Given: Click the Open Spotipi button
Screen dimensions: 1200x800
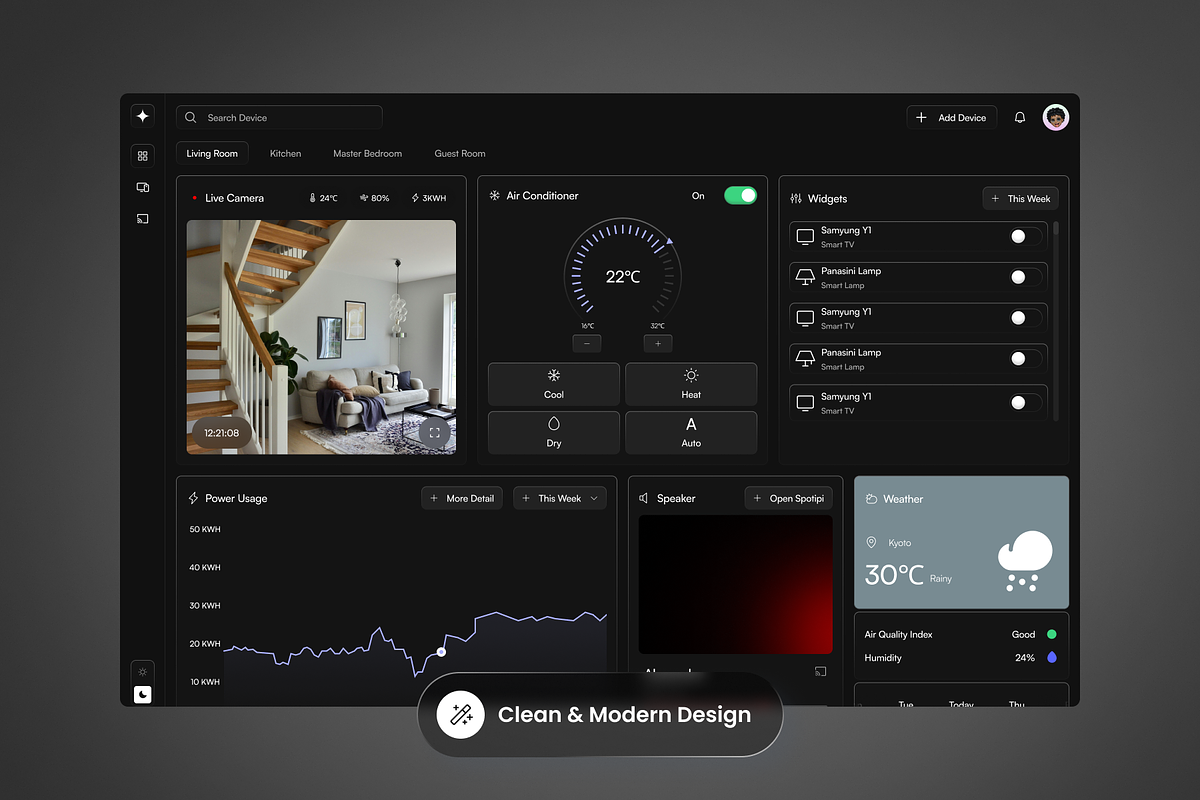Looking at the screenshot, I should tap(788, 498).
